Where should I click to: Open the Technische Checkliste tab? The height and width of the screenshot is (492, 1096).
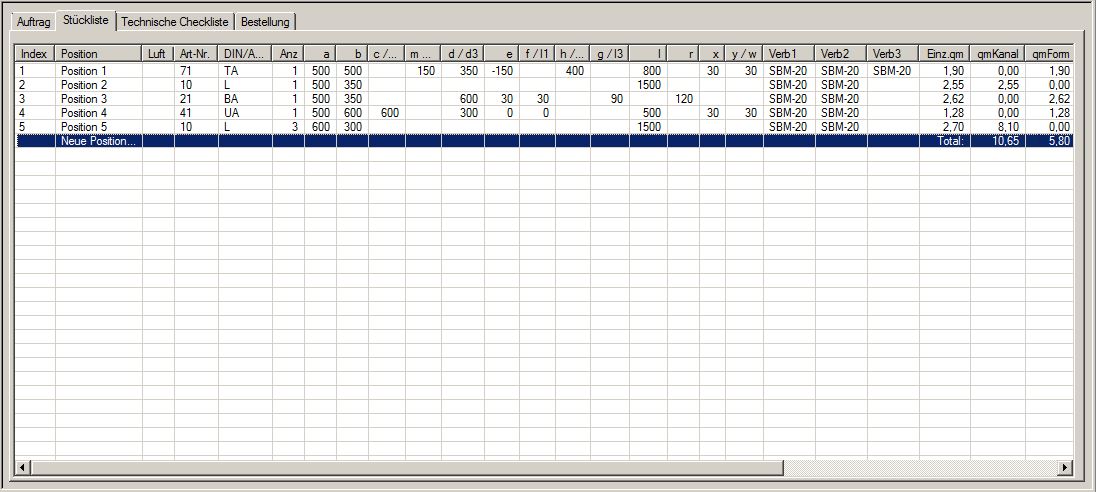click(175, 21)
